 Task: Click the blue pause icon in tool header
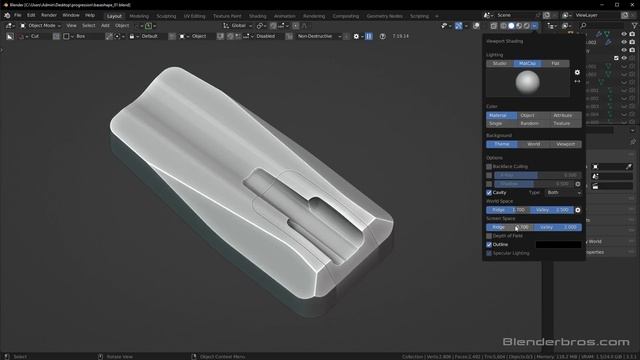tap(369, 36)
